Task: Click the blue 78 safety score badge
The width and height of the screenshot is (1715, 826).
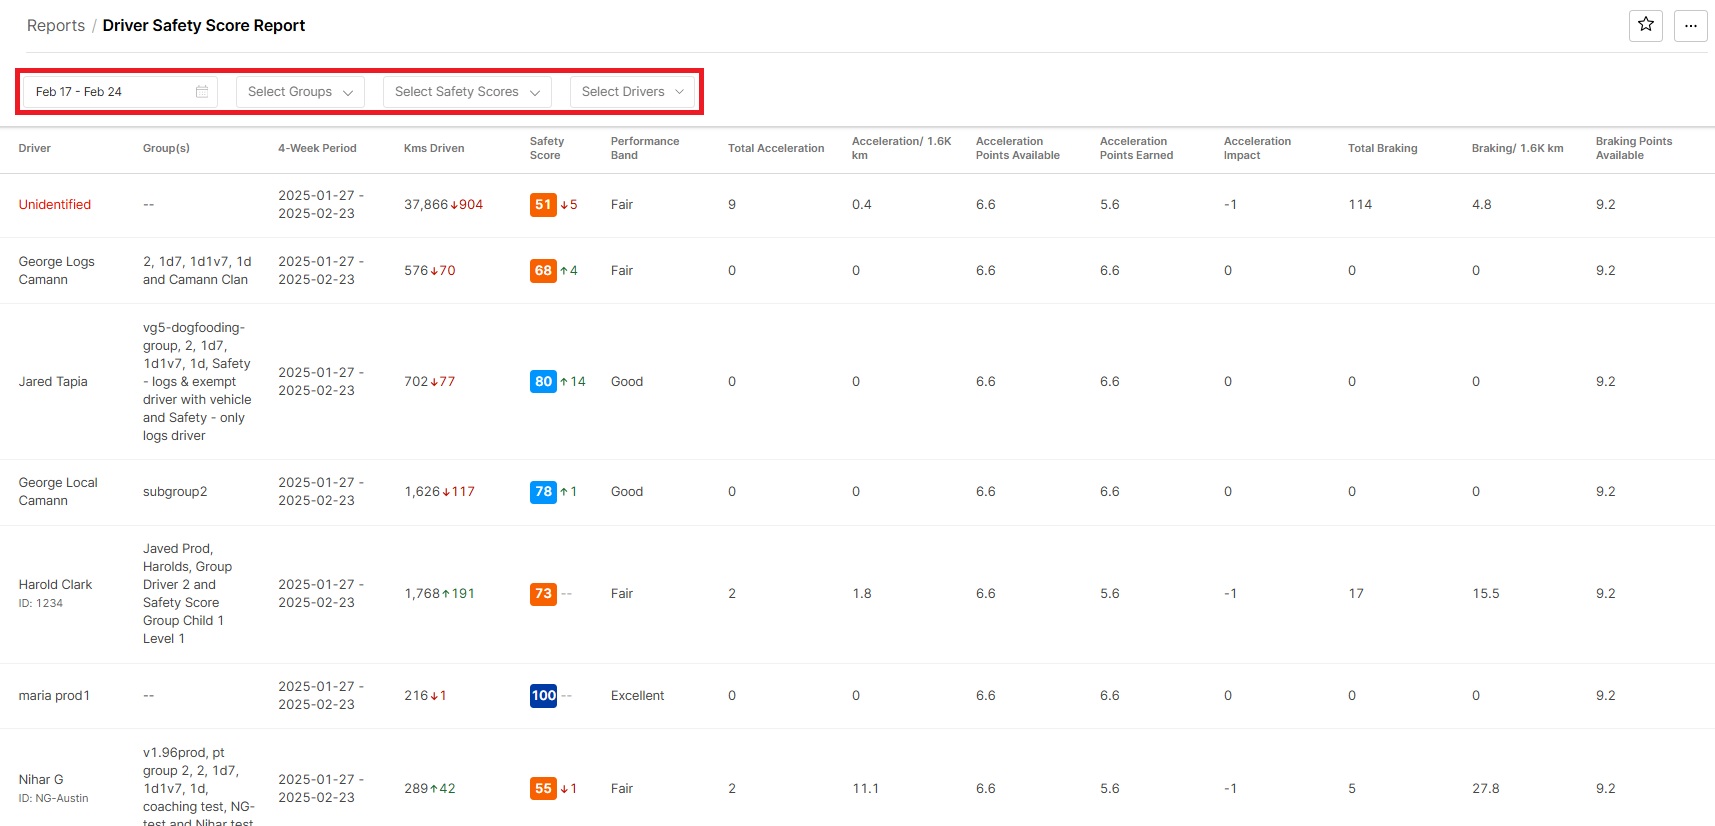Action: click(543, 492)
